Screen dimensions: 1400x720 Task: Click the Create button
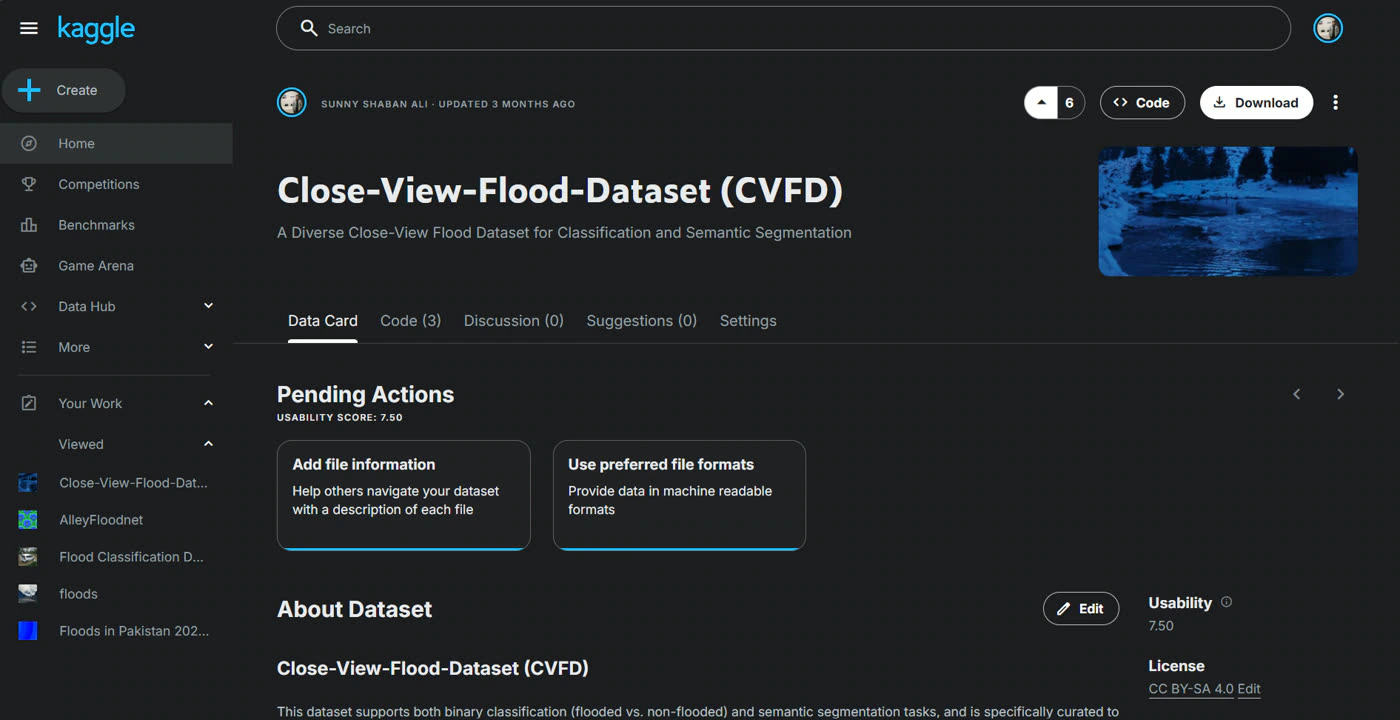(x=63, y=90)
